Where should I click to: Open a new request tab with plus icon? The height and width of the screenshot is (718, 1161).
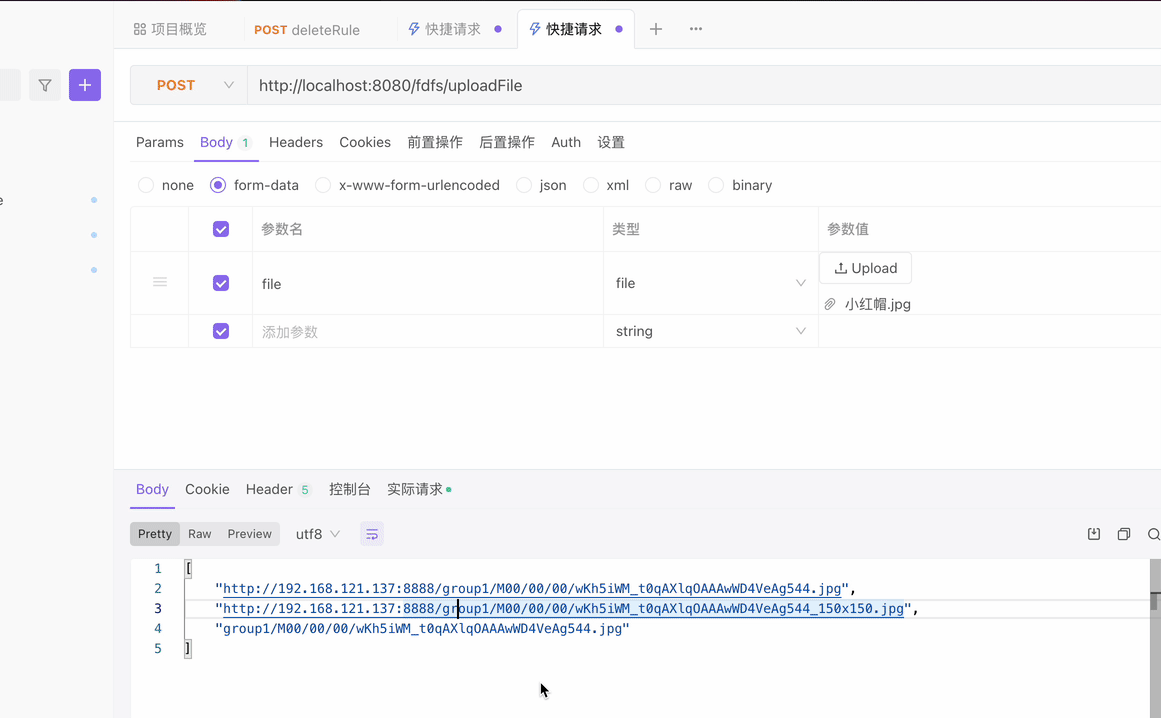click(x=655, y=29)
